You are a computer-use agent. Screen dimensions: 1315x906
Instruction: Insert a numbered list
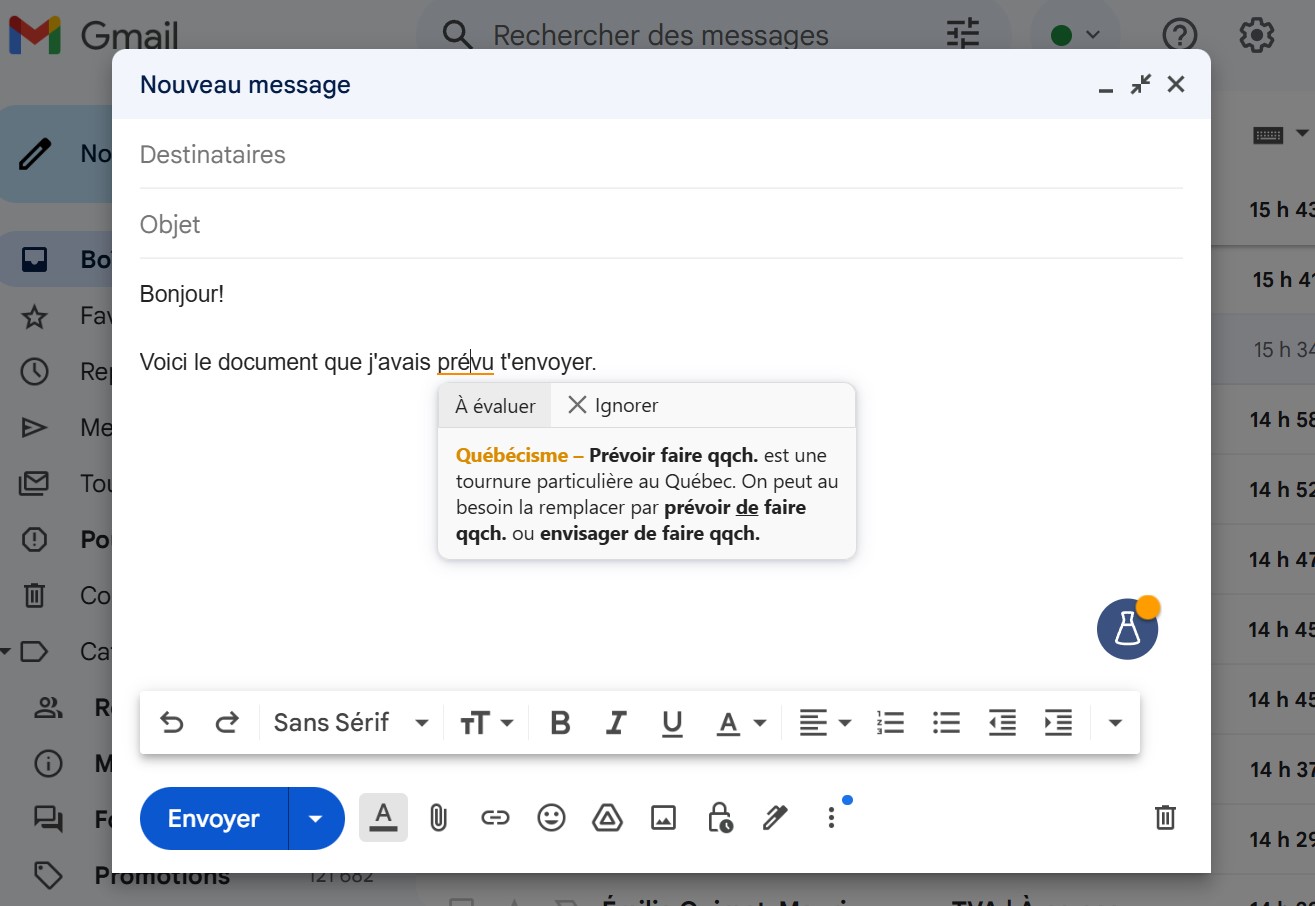point(890,723)
